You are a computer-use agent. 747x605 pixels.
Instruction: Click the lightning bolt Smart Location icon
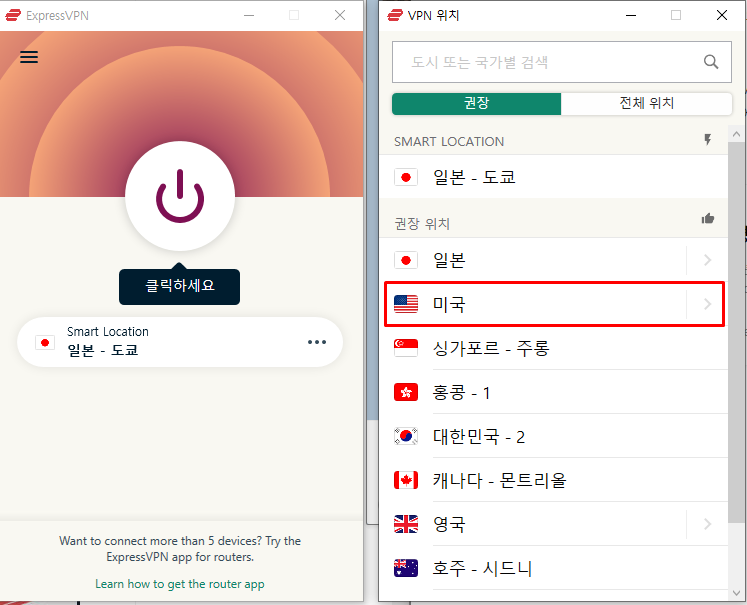point(708,139)
